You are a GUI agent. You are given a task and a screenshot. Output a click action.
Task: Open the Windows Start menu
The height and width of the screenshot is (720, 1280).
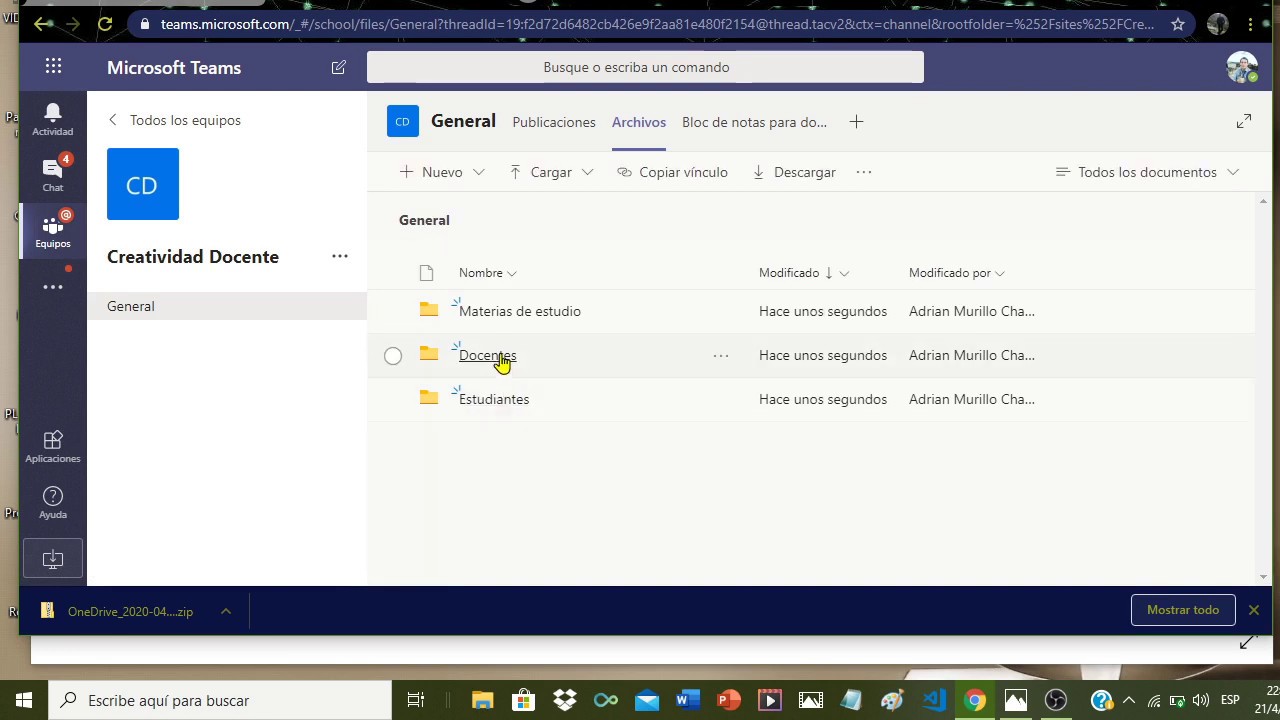click(24, 700)
